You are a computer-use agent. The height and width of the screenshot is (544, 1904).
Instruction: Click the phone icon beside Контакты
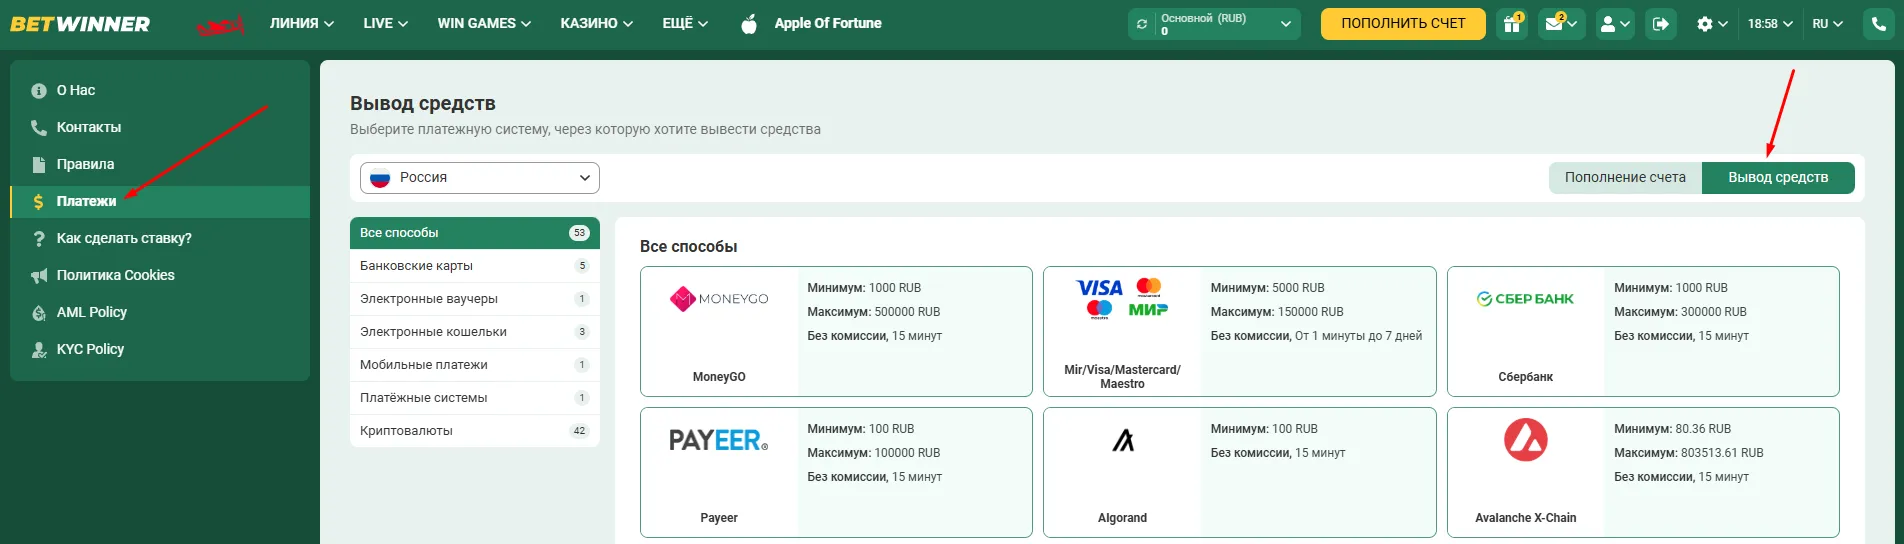[39, 128]
